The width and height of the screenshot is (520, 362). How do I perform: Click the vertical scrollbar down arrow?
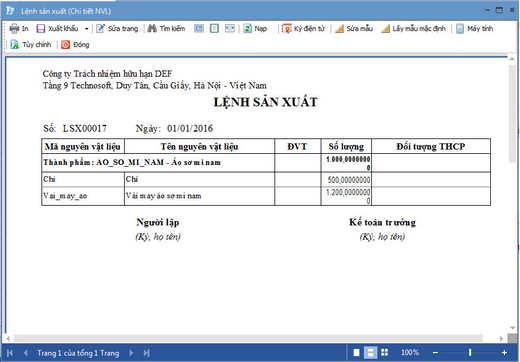tap(512, 328)
